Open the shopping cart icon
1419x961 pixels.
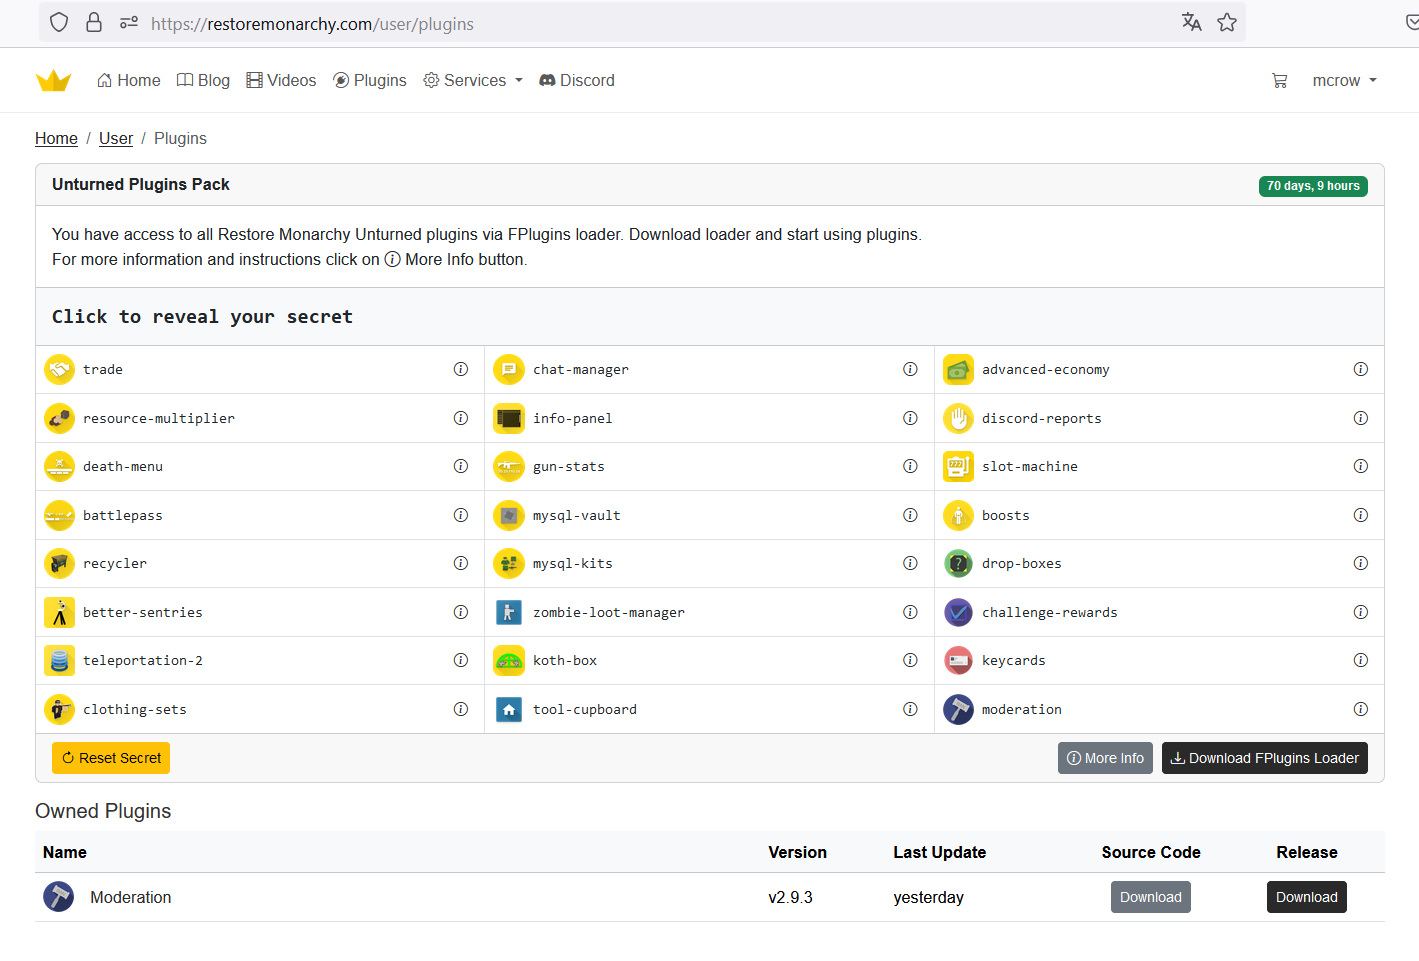1280,80
